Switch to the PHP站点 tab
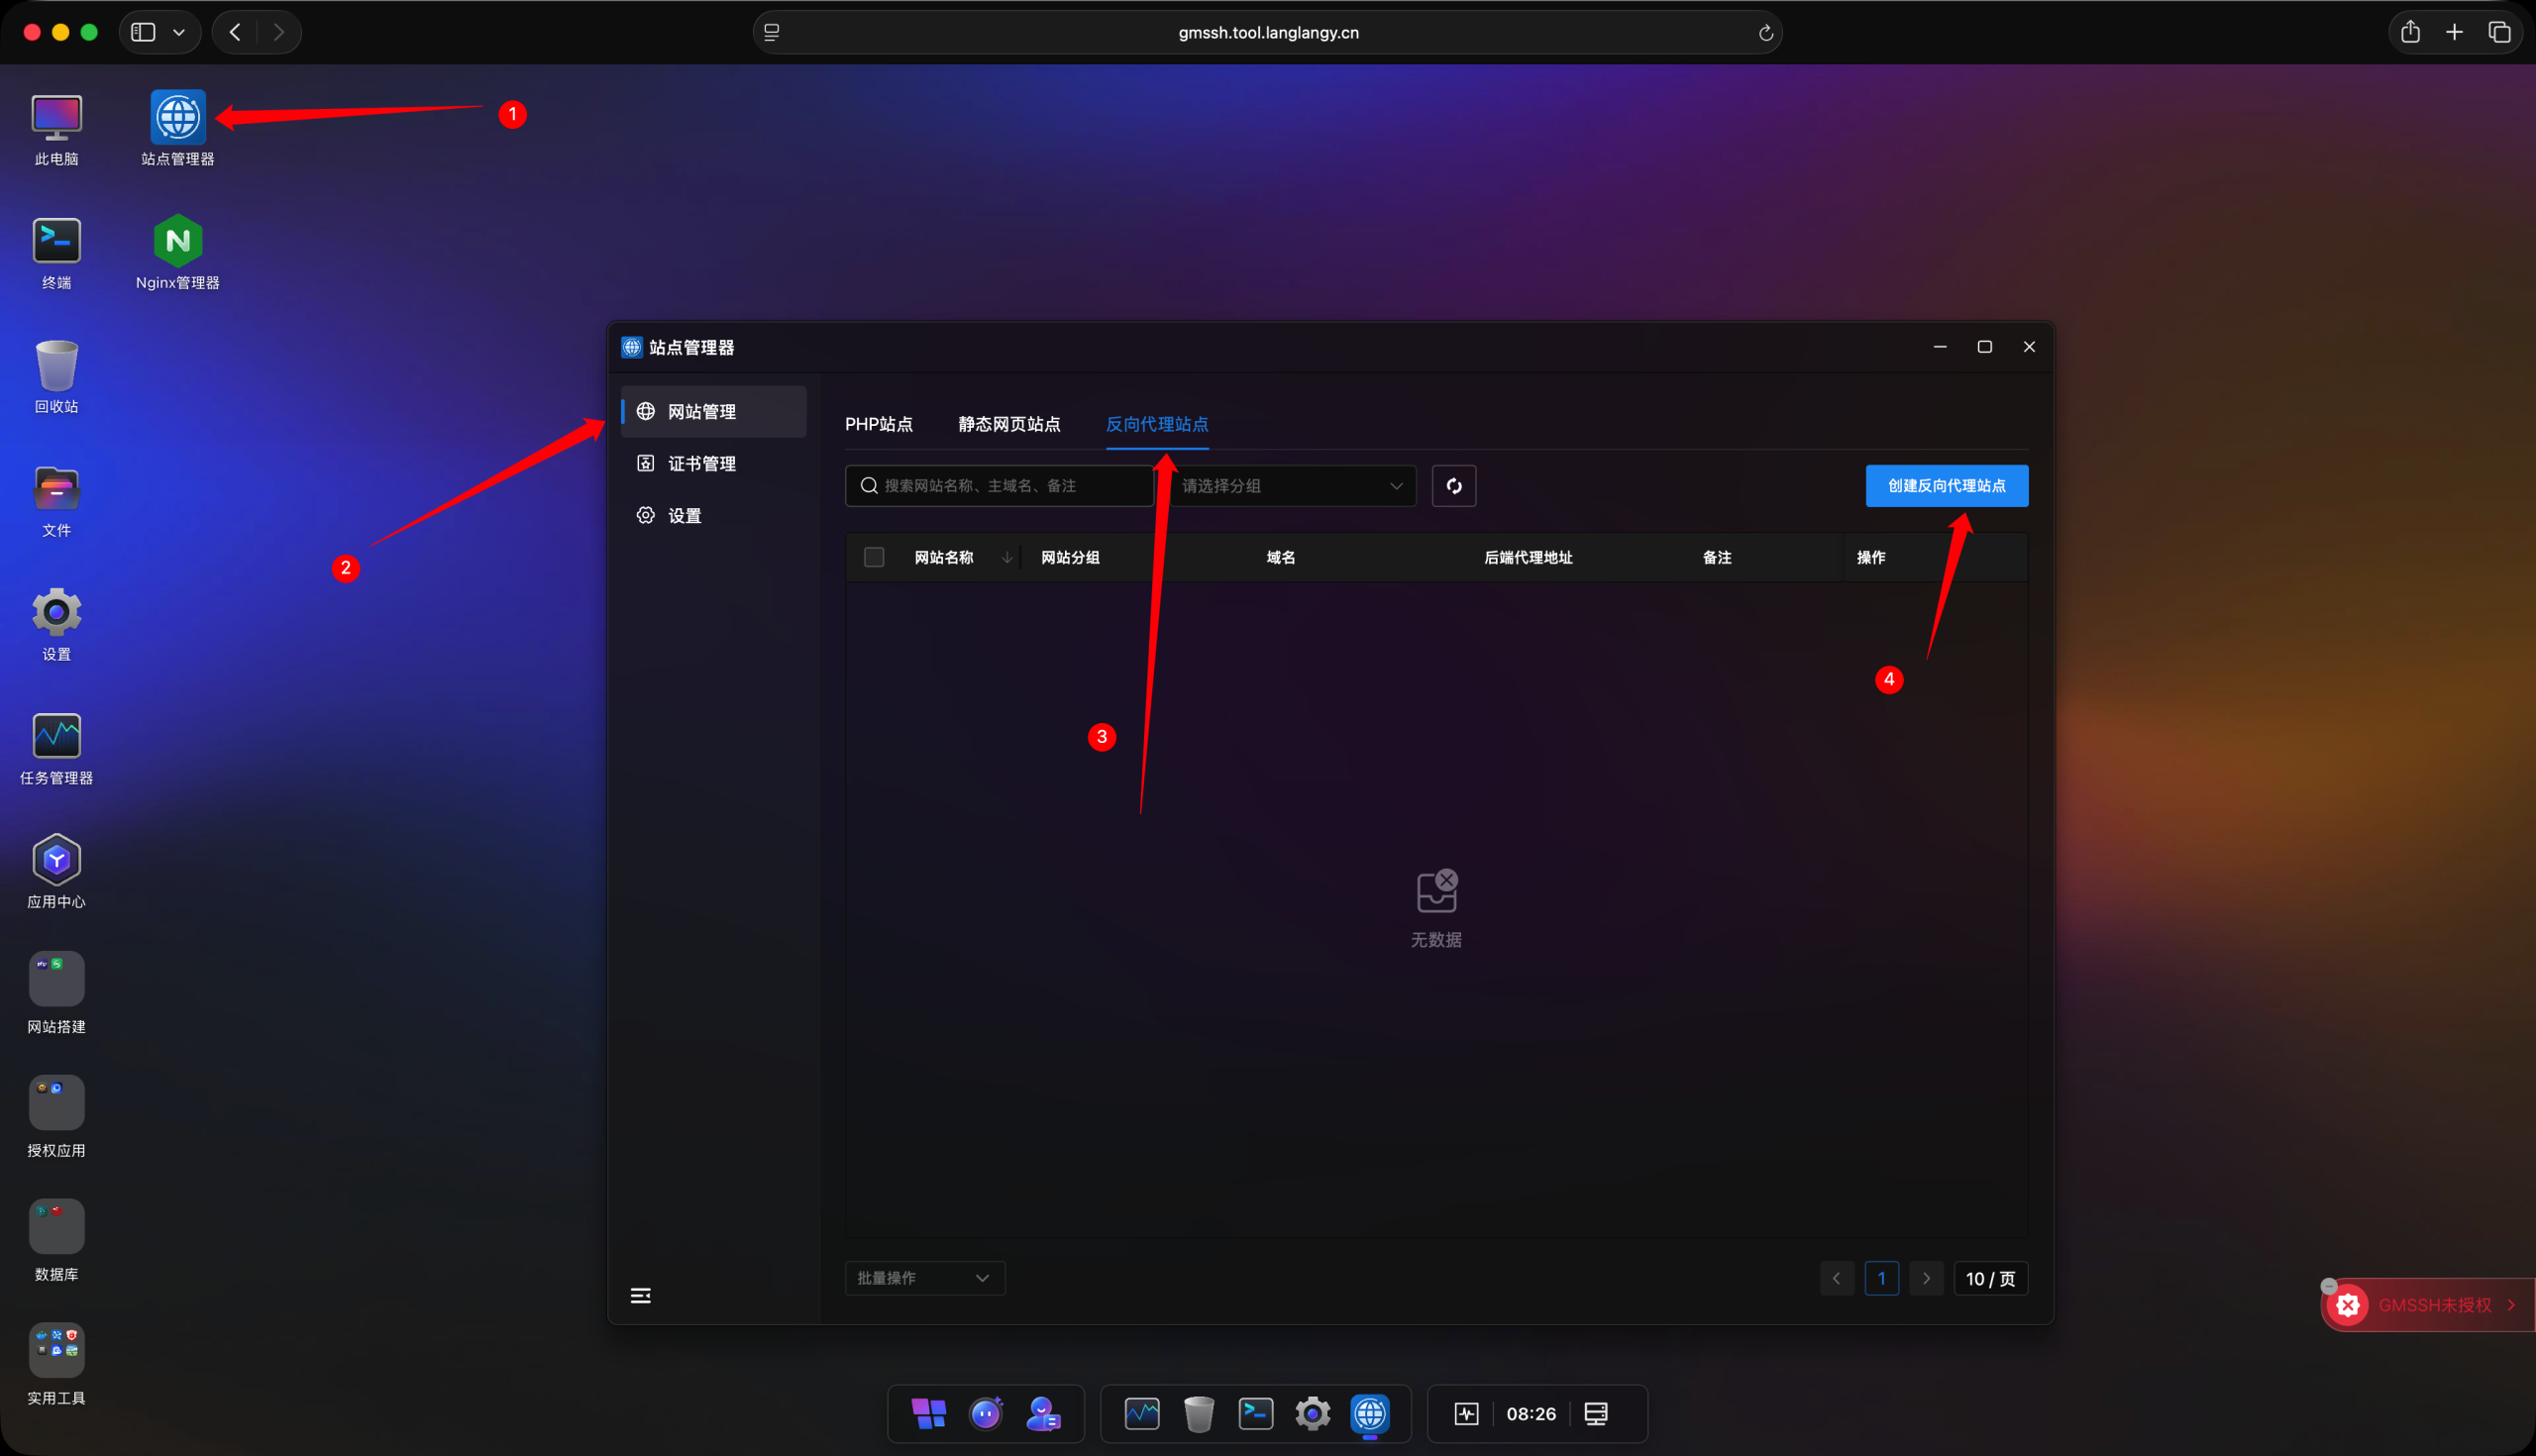This screenshot has width=2536, height=1456. pos(878,424)
